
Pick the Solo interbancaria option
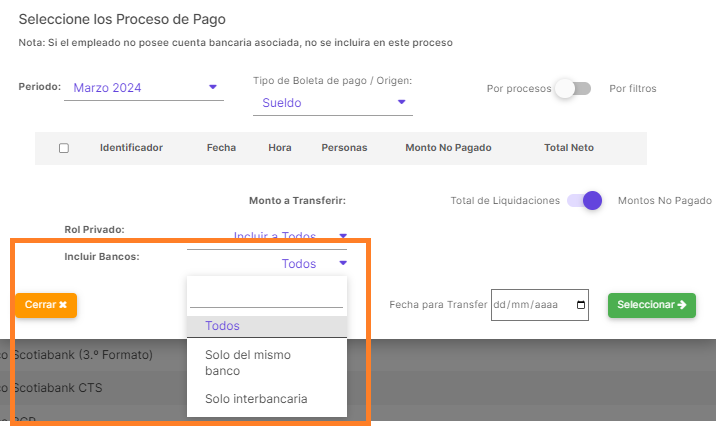[x=256, y=399]
